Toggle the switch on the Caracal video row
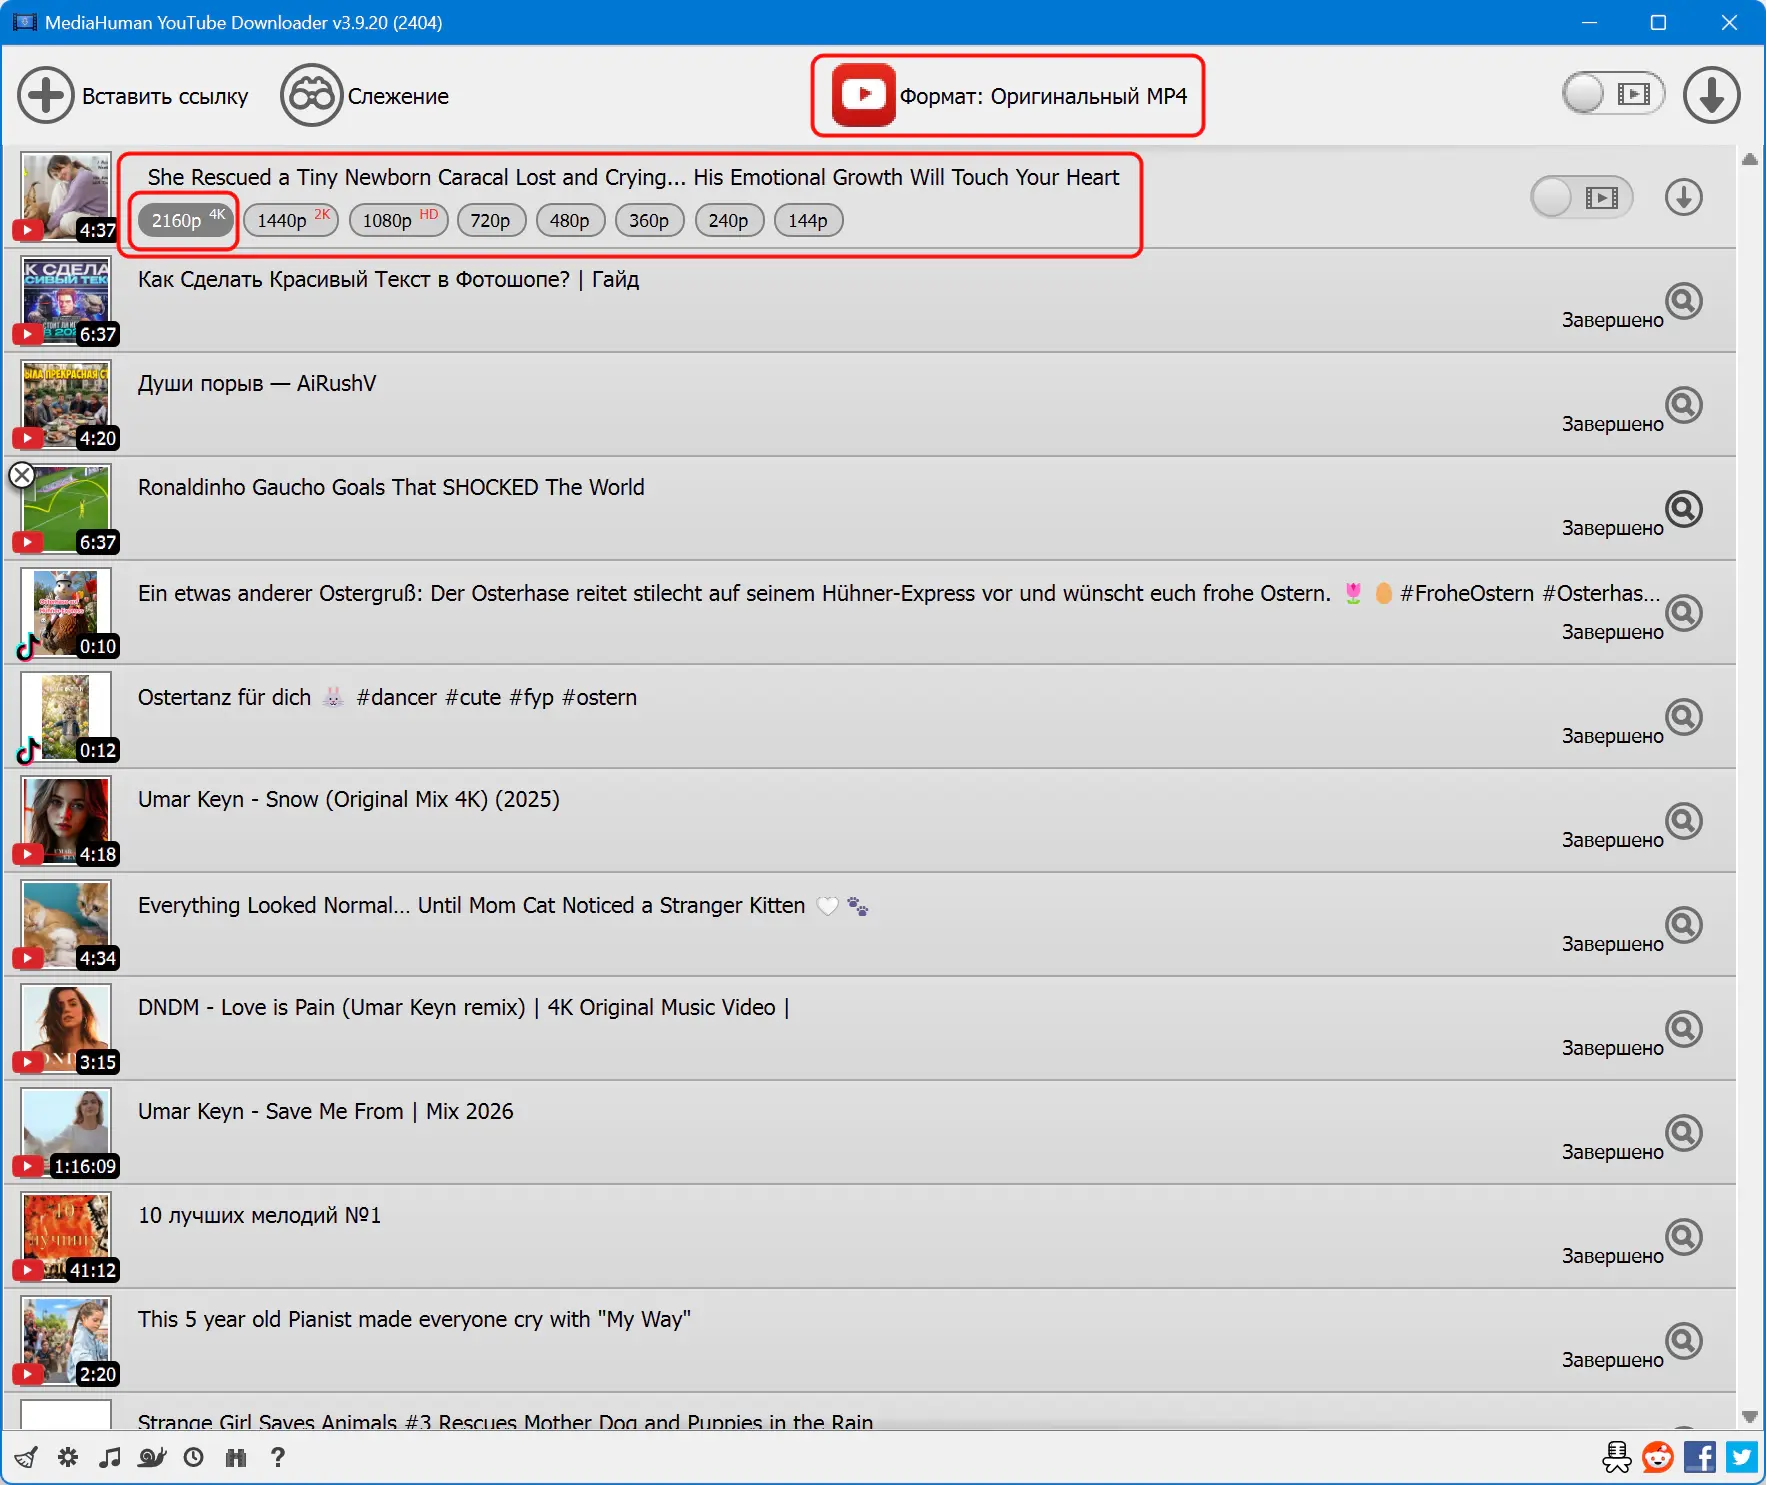The image size is (1766, 1485). coord(1581,197)
